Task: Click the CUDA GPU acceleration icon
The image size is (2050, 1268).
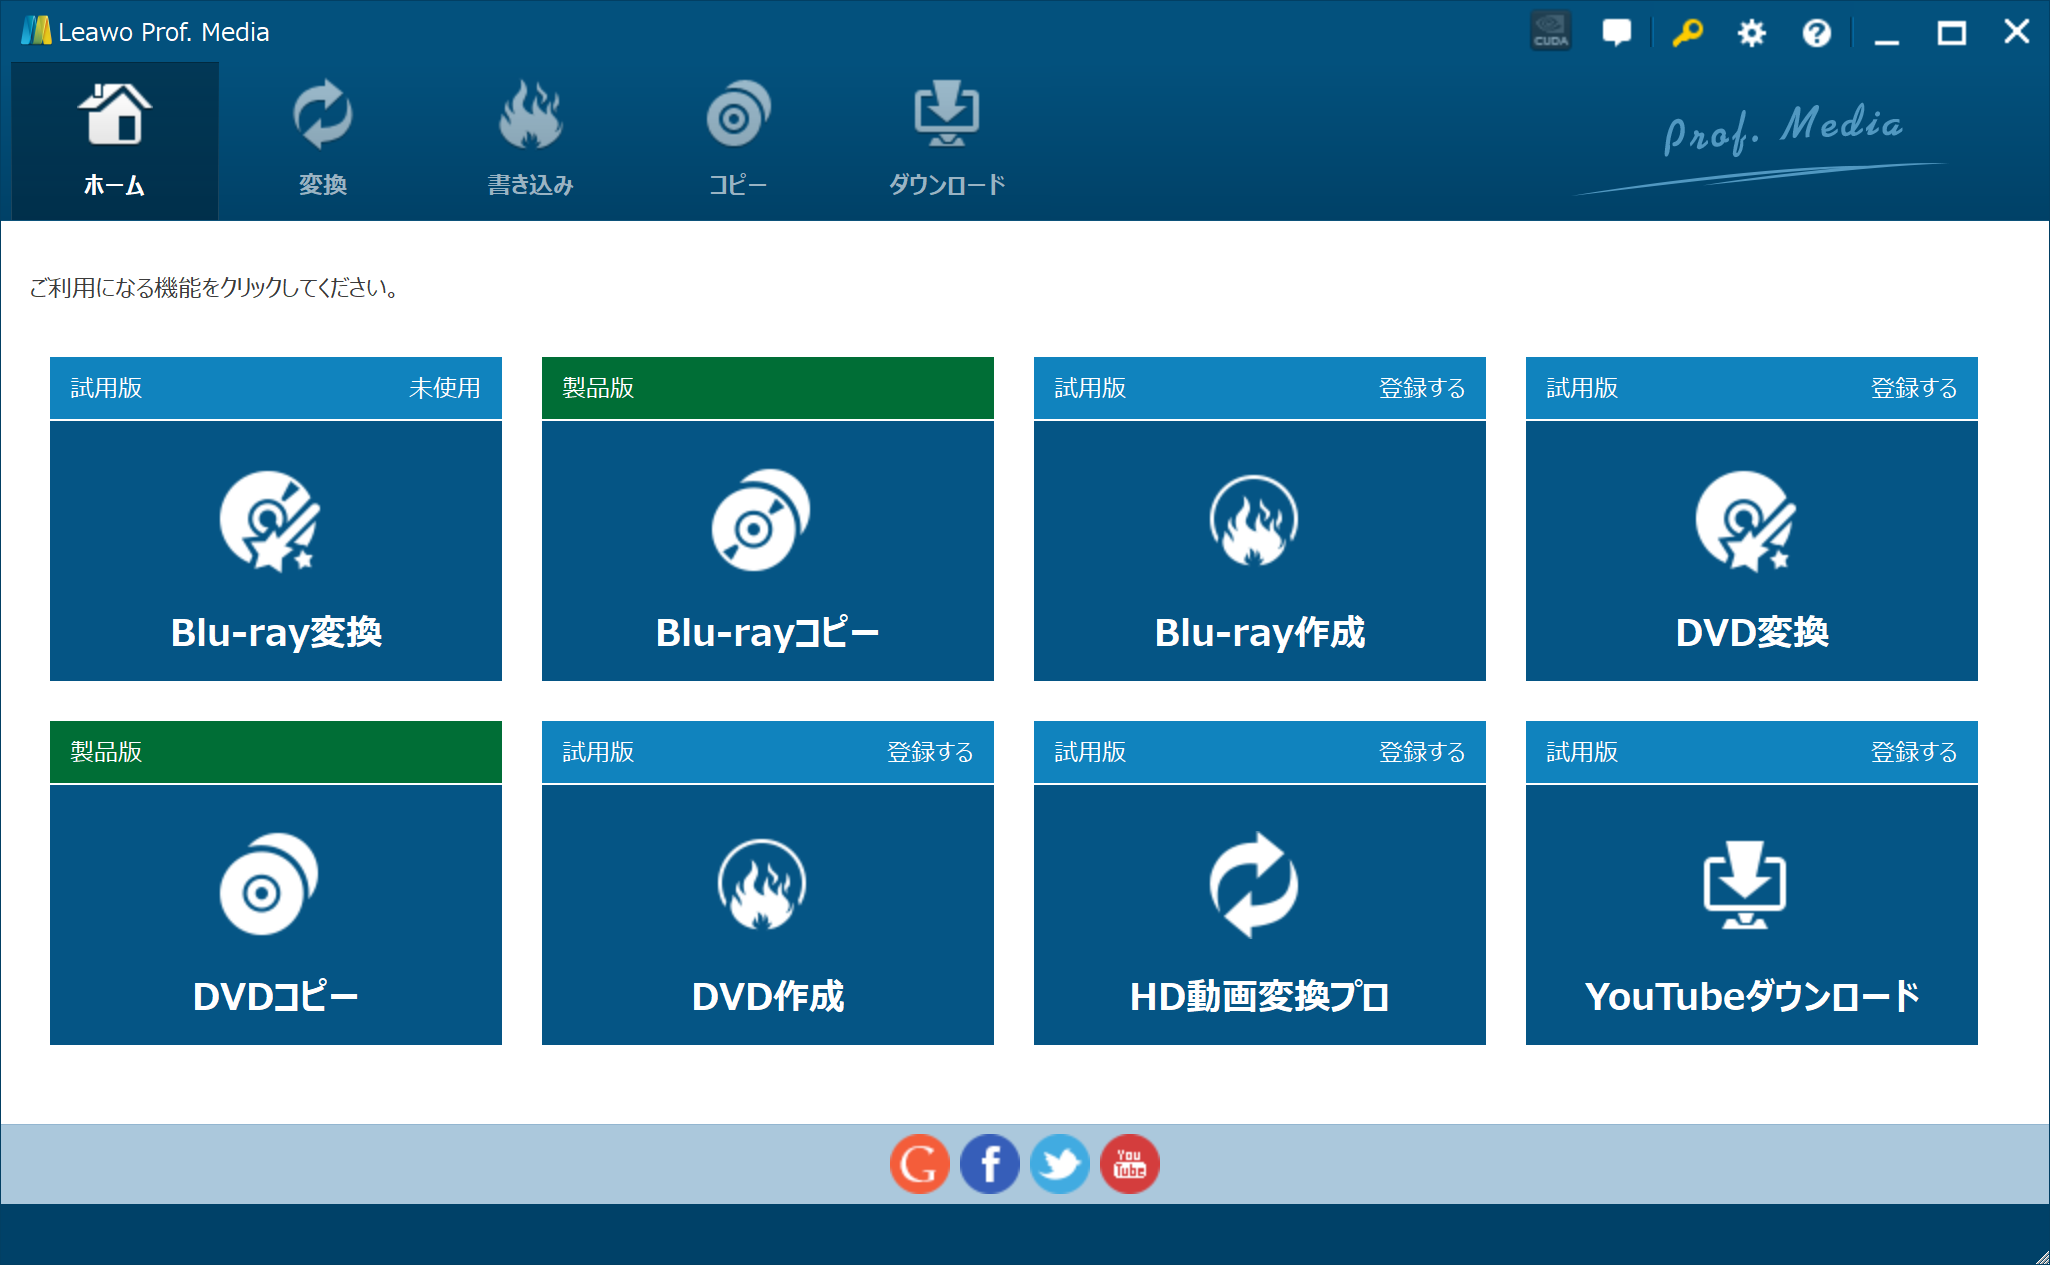Action: (x=1551, y=32)
